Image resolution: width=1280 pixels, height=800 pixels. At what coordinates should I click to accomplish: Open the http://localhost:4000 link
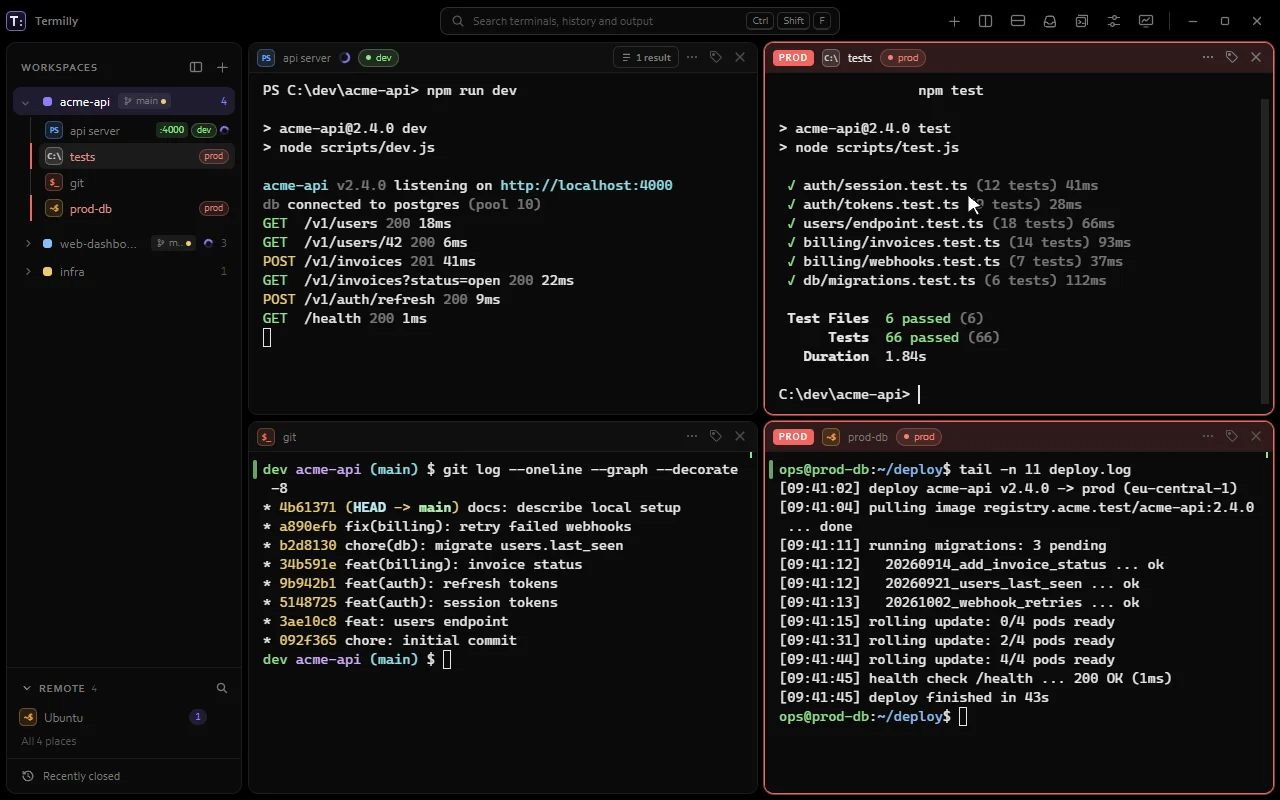point(586,185)
